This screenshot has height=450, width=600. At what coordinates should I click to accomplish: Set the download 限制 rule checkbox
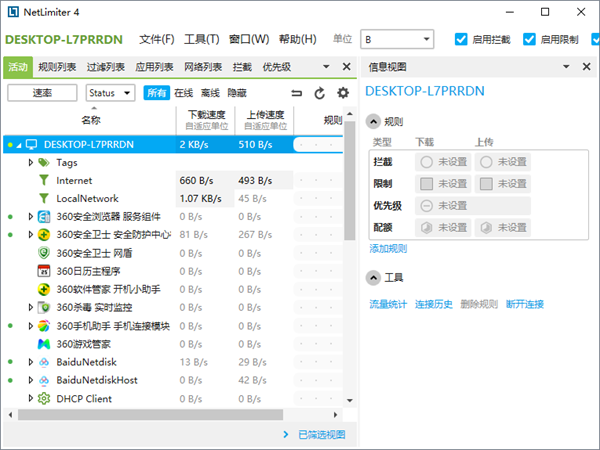[x=427, y=184]
